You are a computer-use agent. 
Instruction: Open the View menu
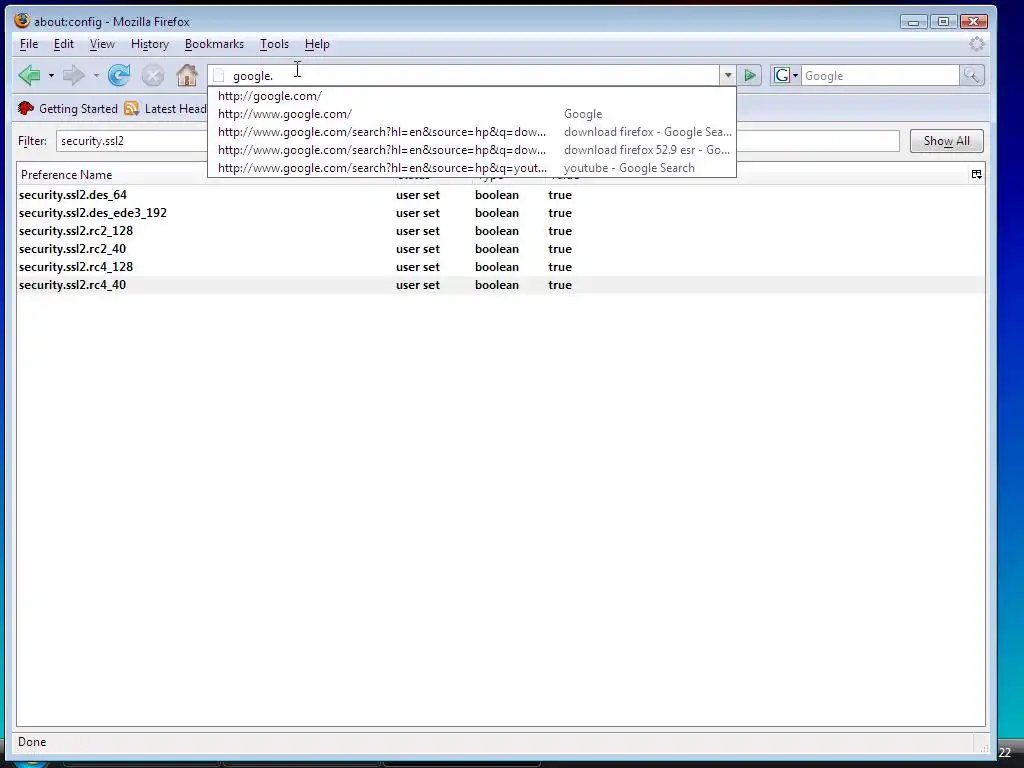(x=102, y=44)
